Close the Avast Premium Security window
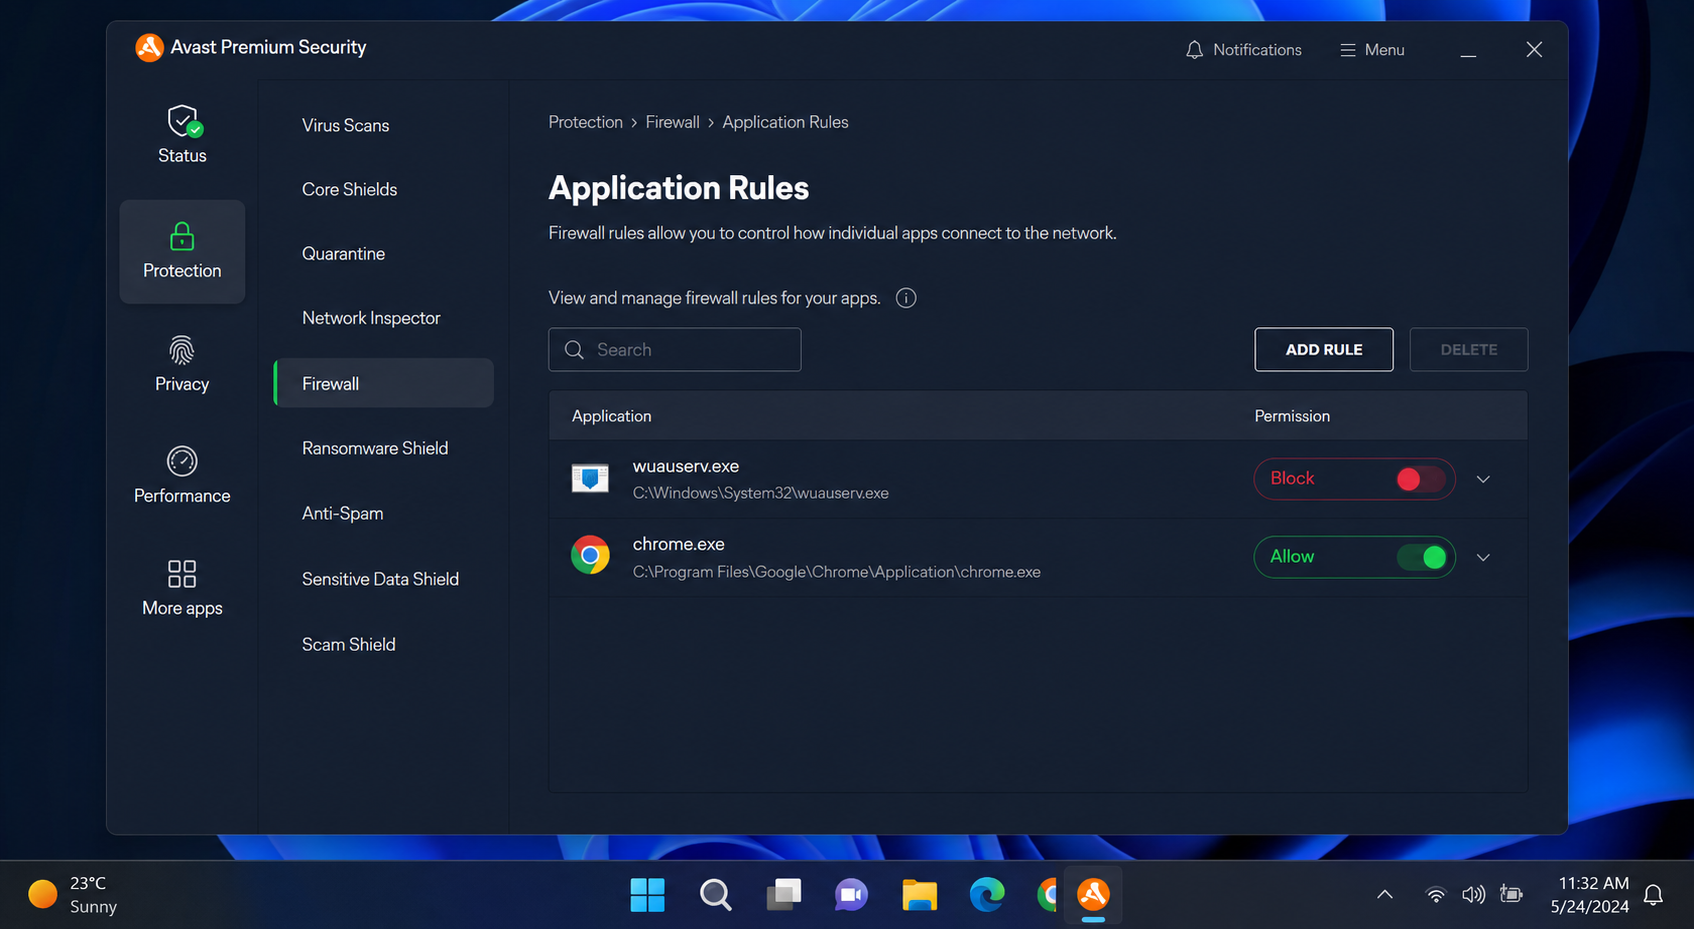1694x929 pixels. click(1534, 50)
